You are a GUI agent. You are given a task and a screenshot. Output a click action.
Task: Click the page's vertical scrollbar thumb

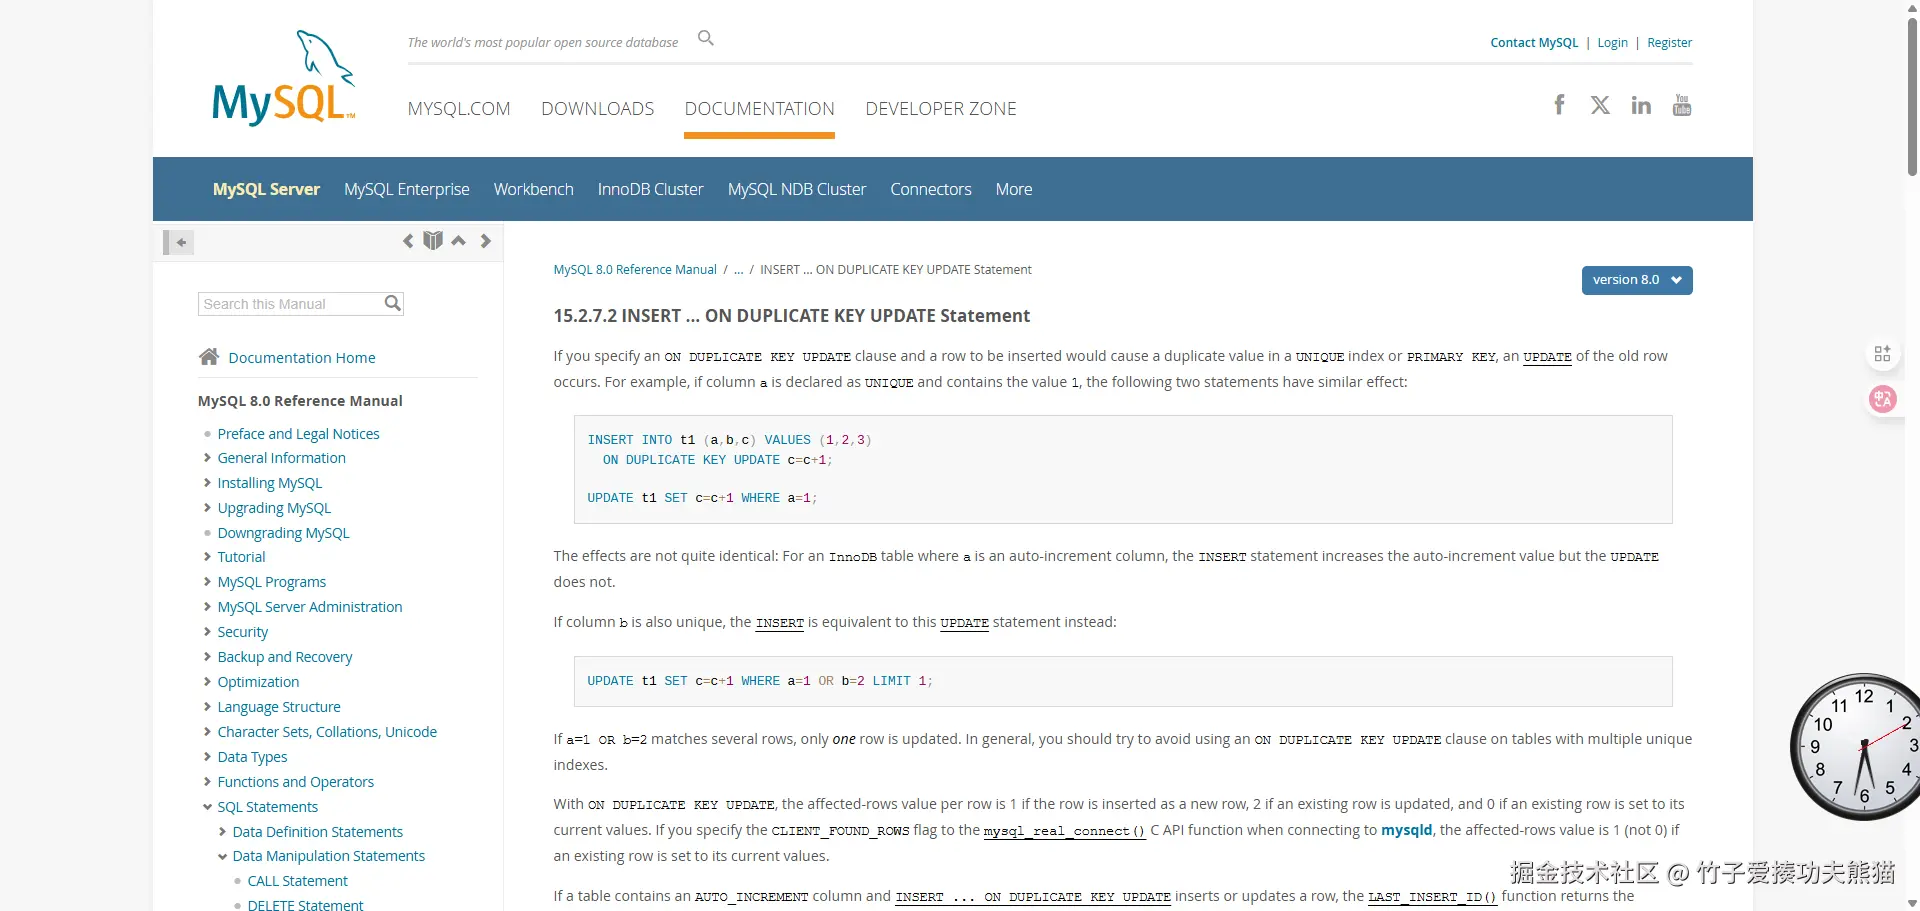(x=1912, y=95)
